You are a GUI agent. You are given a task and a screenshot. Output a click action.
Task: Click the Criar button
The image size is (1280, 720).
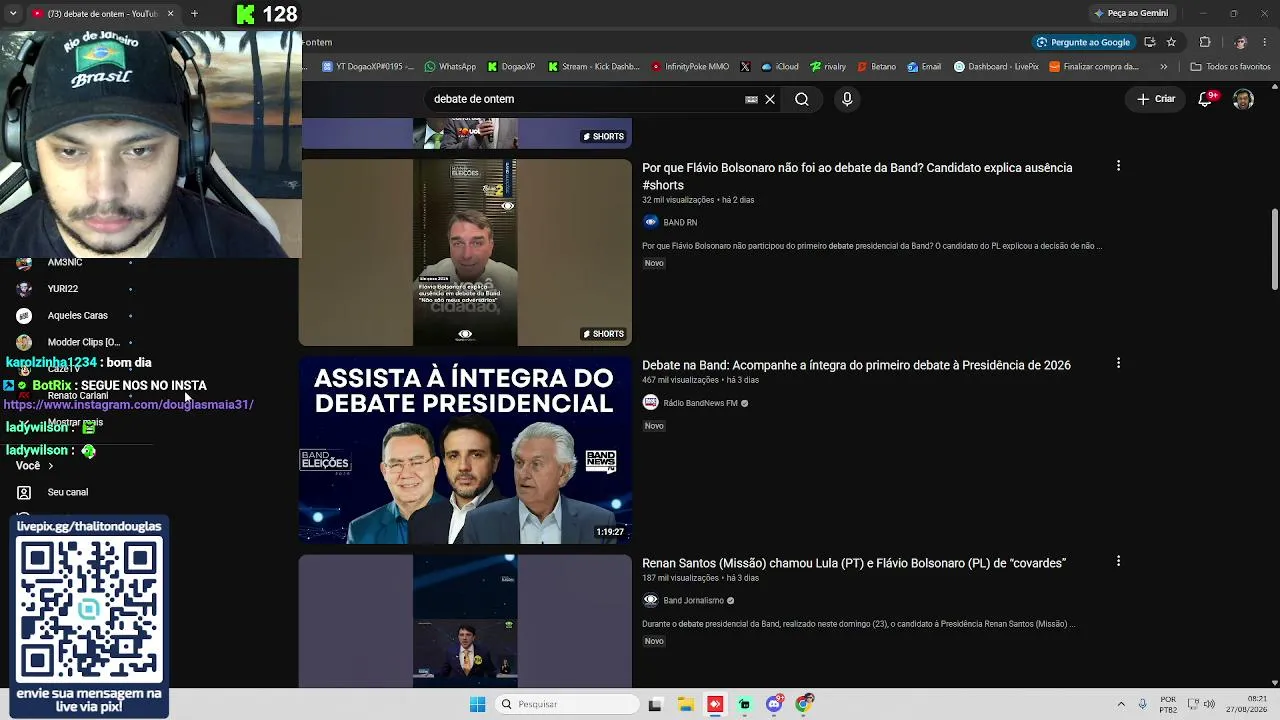click(x=1156, y=99)
